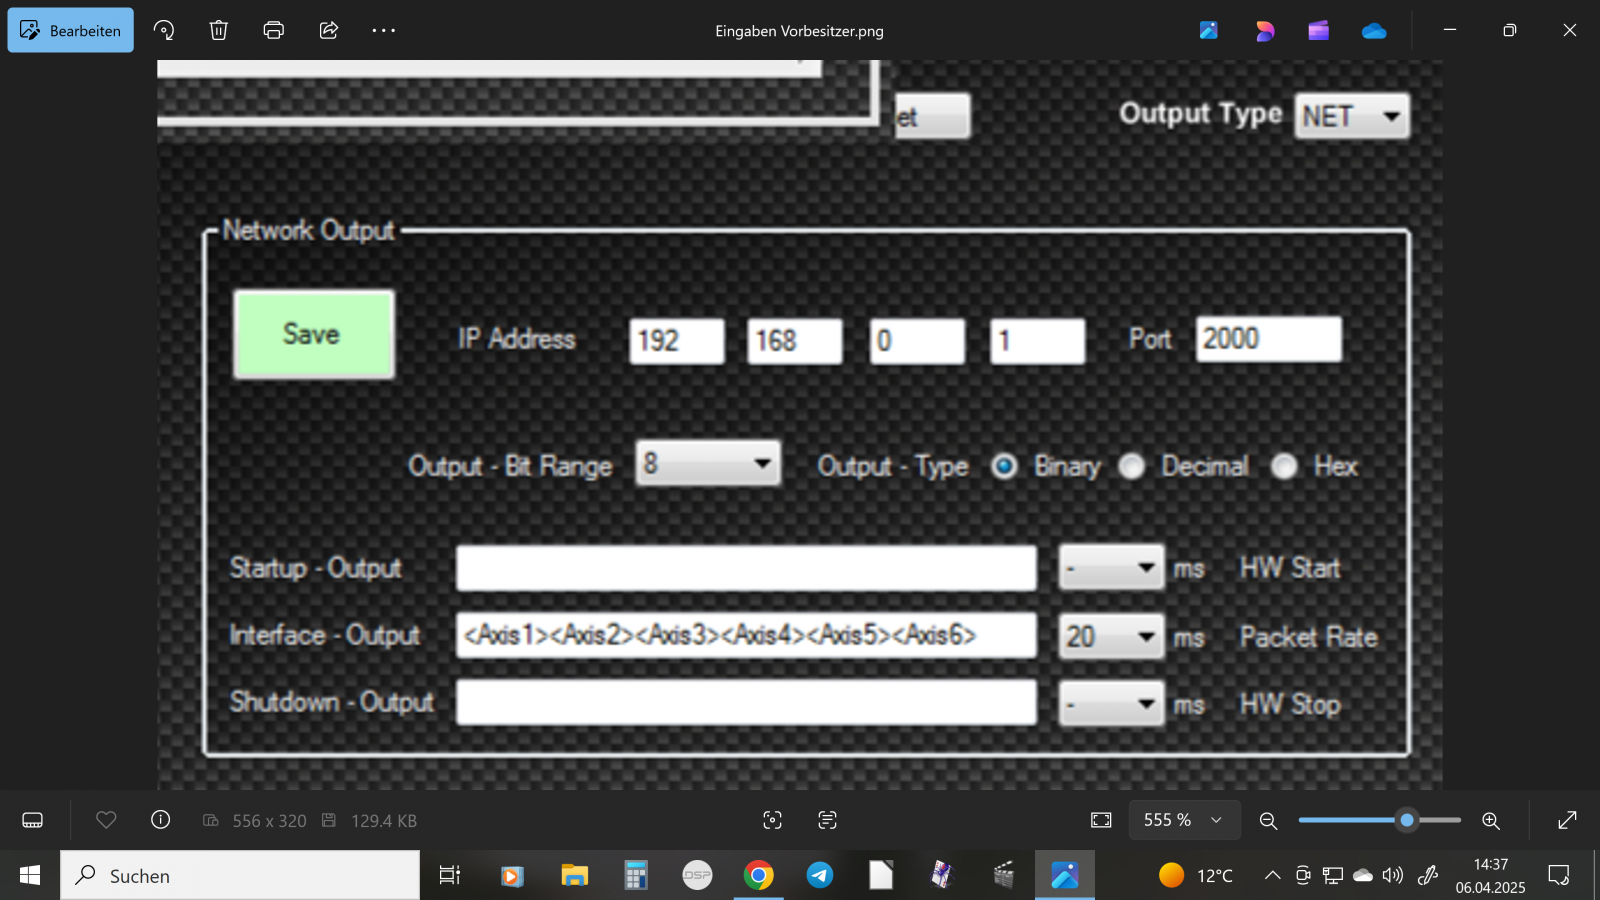Open the OneDrive cloud icon in title bar
Image resolution: width=1600 pixels, height=900 pixels.
pyautogui.click(x=1374, y=31)
